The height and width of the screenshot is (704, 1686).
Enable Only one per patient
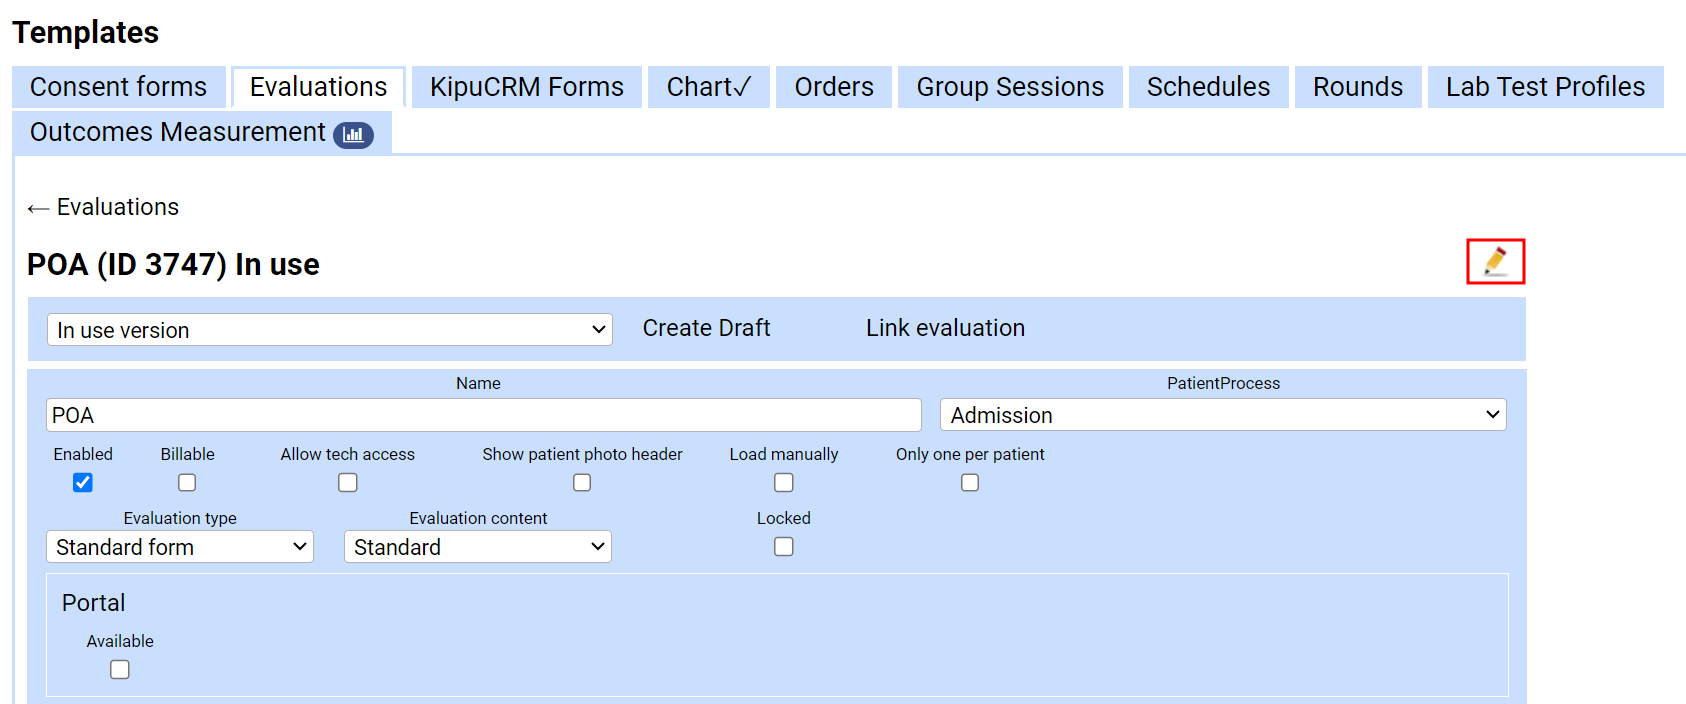tap(970, 483)
